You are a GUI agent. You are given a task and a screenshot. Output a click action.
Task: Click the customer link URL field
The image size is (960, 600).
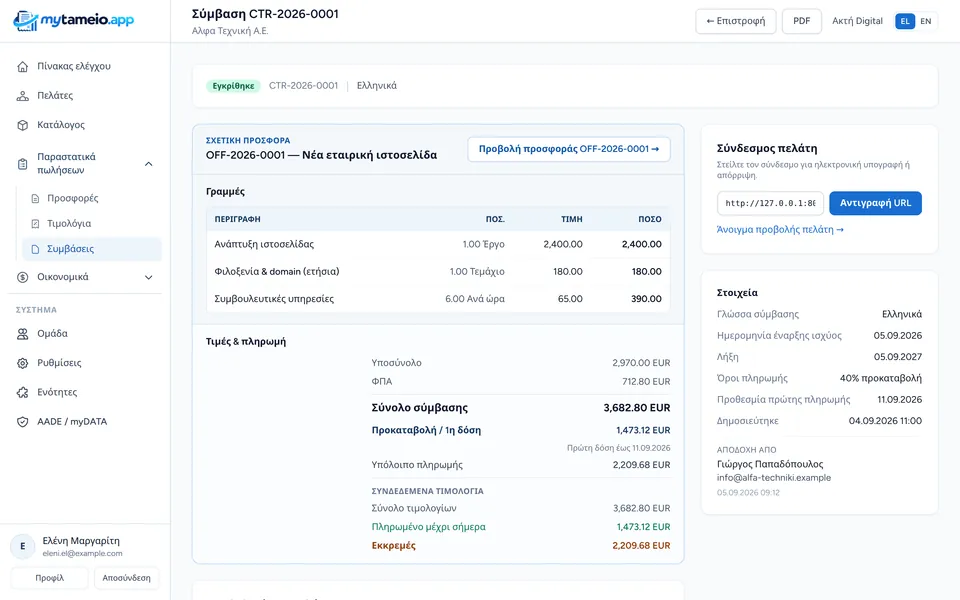tap(770, 203)
